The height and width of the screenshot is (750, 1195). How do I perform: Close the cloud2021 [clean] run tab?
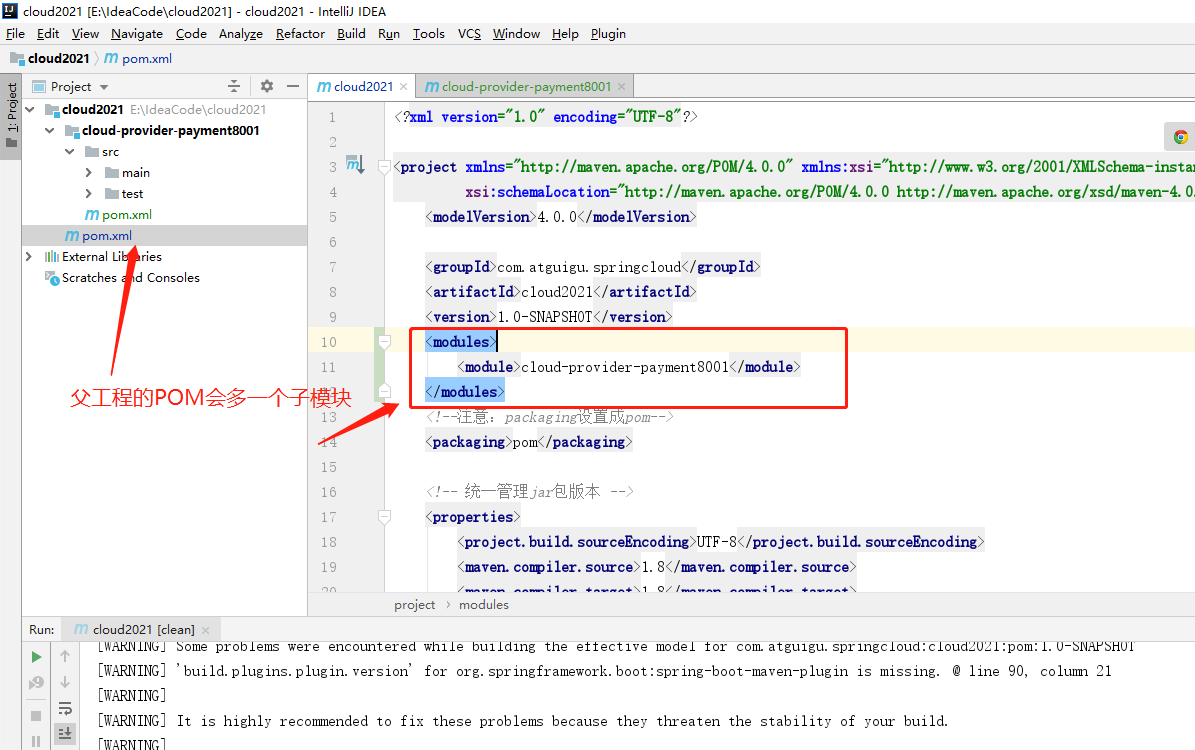click(x=206, y=630)
